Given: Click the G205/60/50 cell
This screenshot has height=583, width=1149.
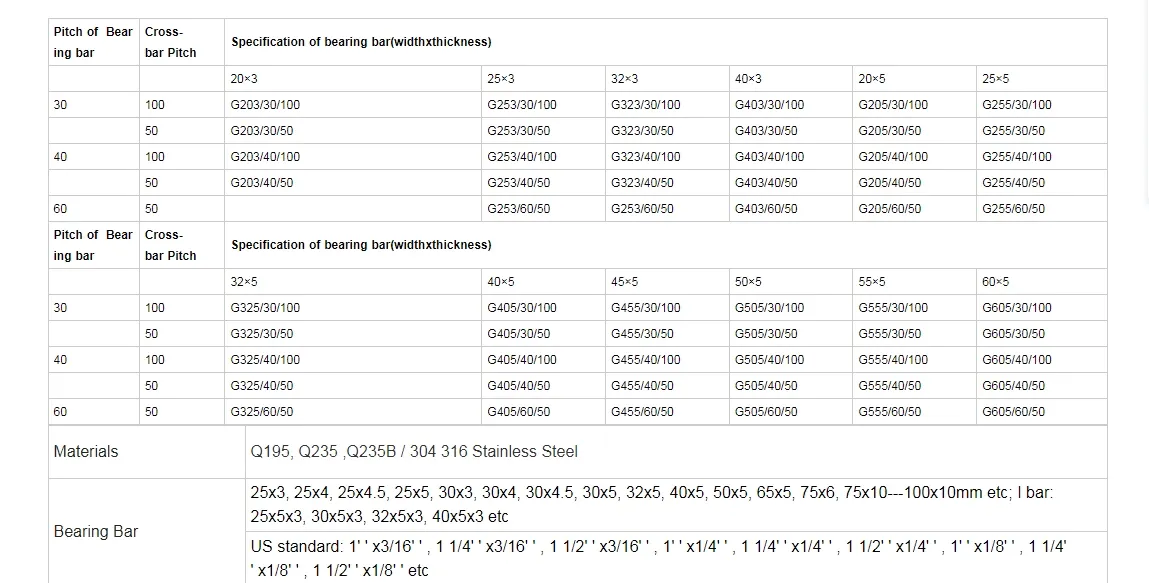Looking at the screenshot, I should 889,209.
